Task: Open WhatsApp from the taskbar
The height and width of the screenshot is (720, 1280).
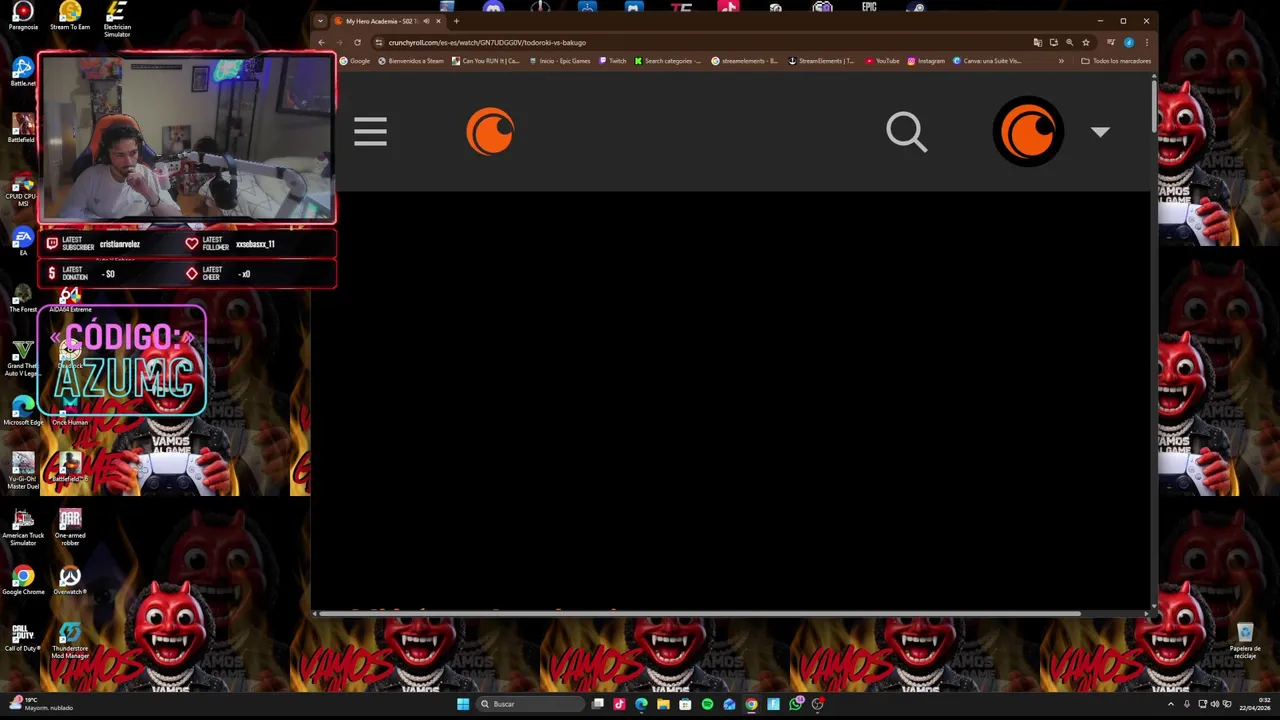Action: [795, 704]
